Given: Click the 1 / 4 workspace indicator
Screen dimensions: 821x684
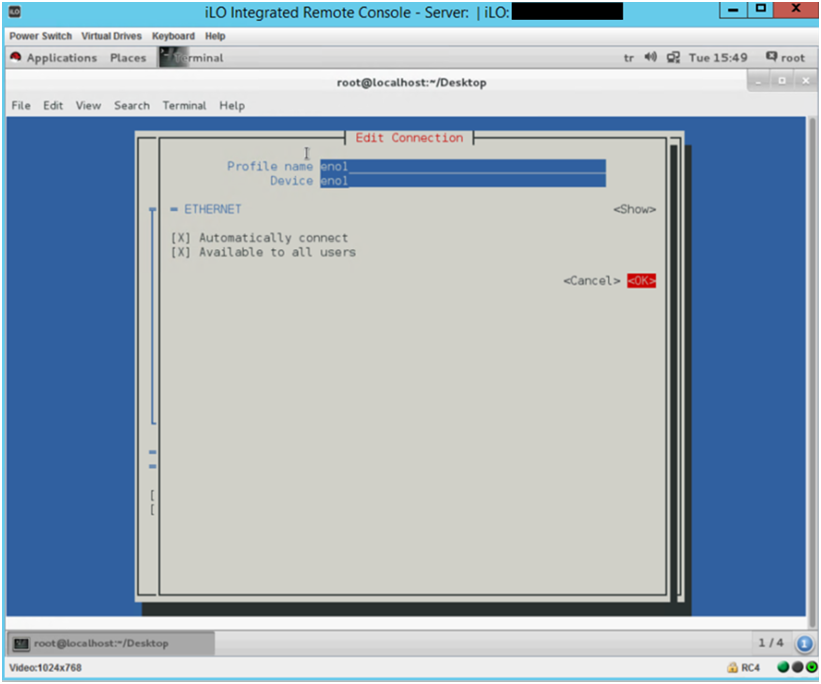Looking at the screenshot, I should [x=771, y=643].
